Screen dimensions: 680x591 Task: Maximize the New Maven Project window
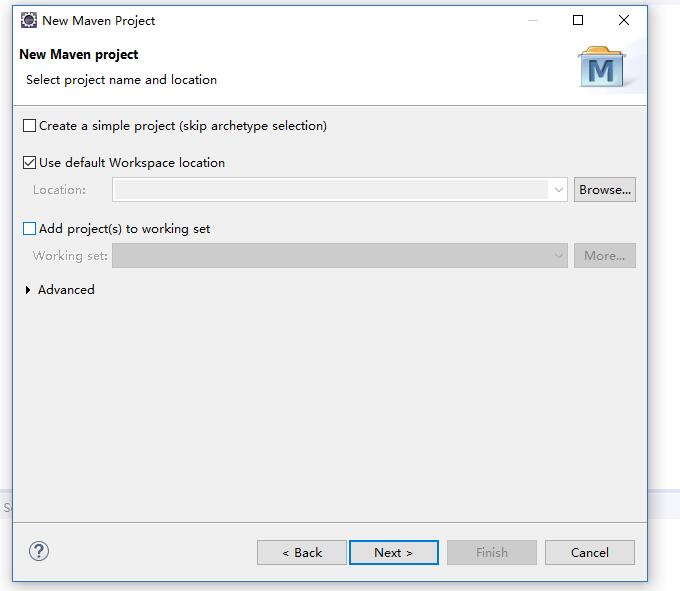pyautogui.click(x=578, y=20)
